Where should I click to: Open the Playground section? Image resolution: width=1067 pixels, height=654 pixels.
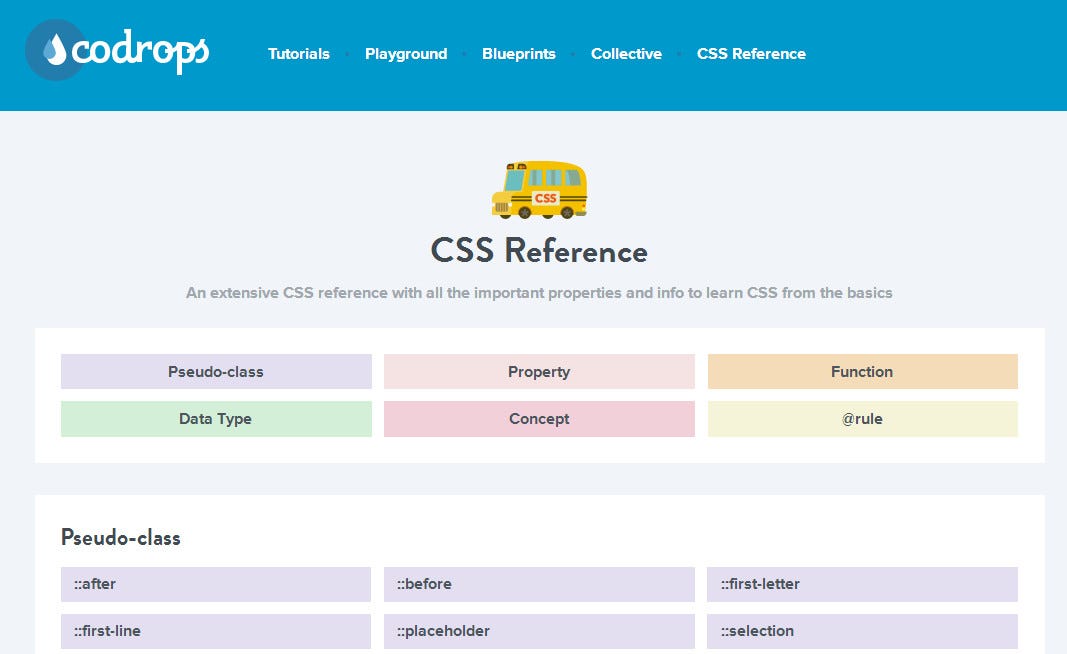coord(406,54)
